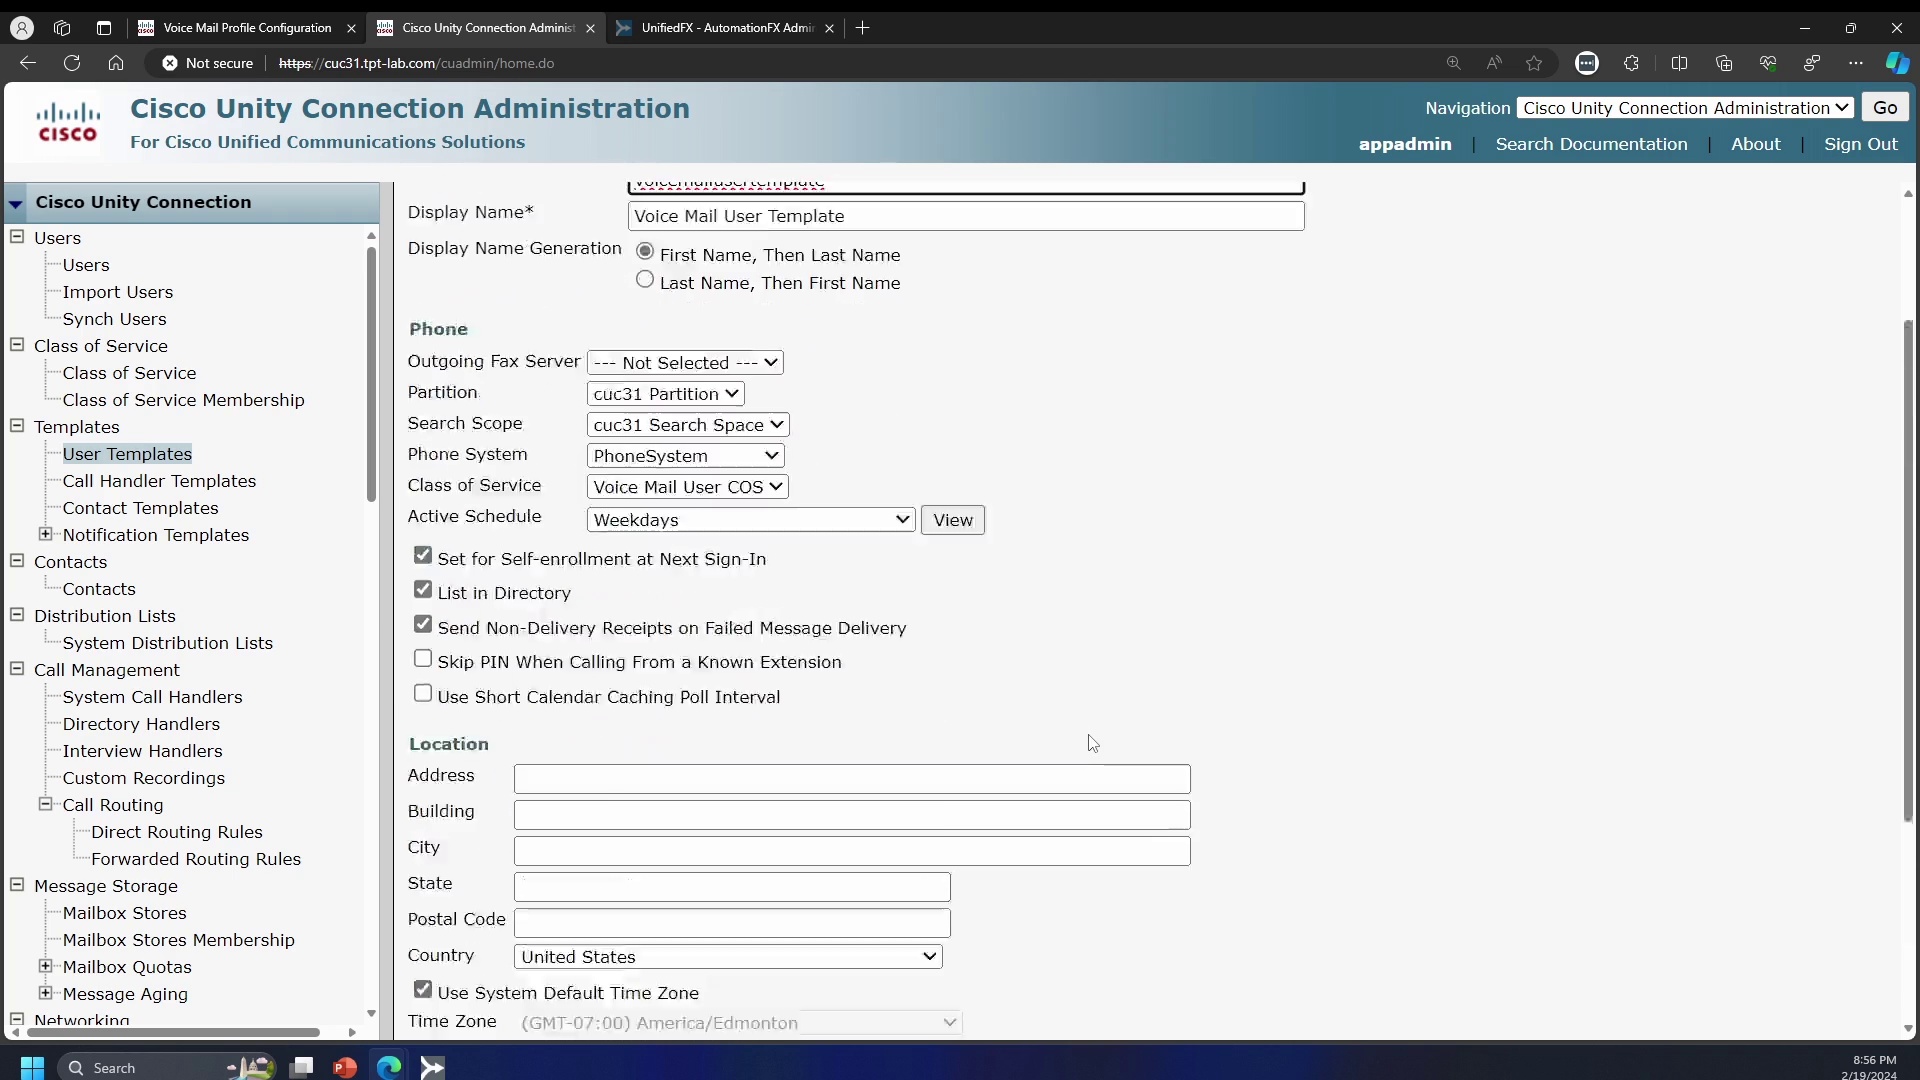Screen dimensions: 1920x1080
Task: Close the UnifiedFX AutomationFX tab
Action: coord(829,28)
